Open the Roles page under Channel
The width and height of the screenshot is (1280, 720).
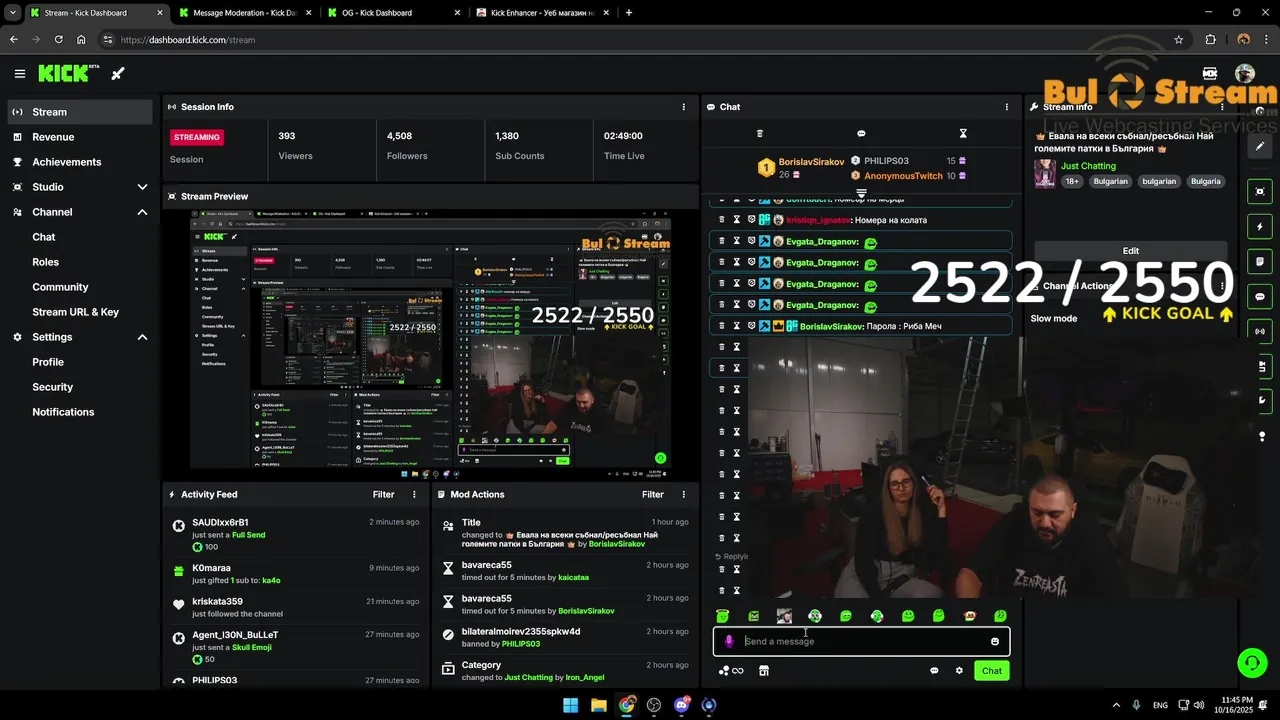pyautogui.click(x=46, y=262)
